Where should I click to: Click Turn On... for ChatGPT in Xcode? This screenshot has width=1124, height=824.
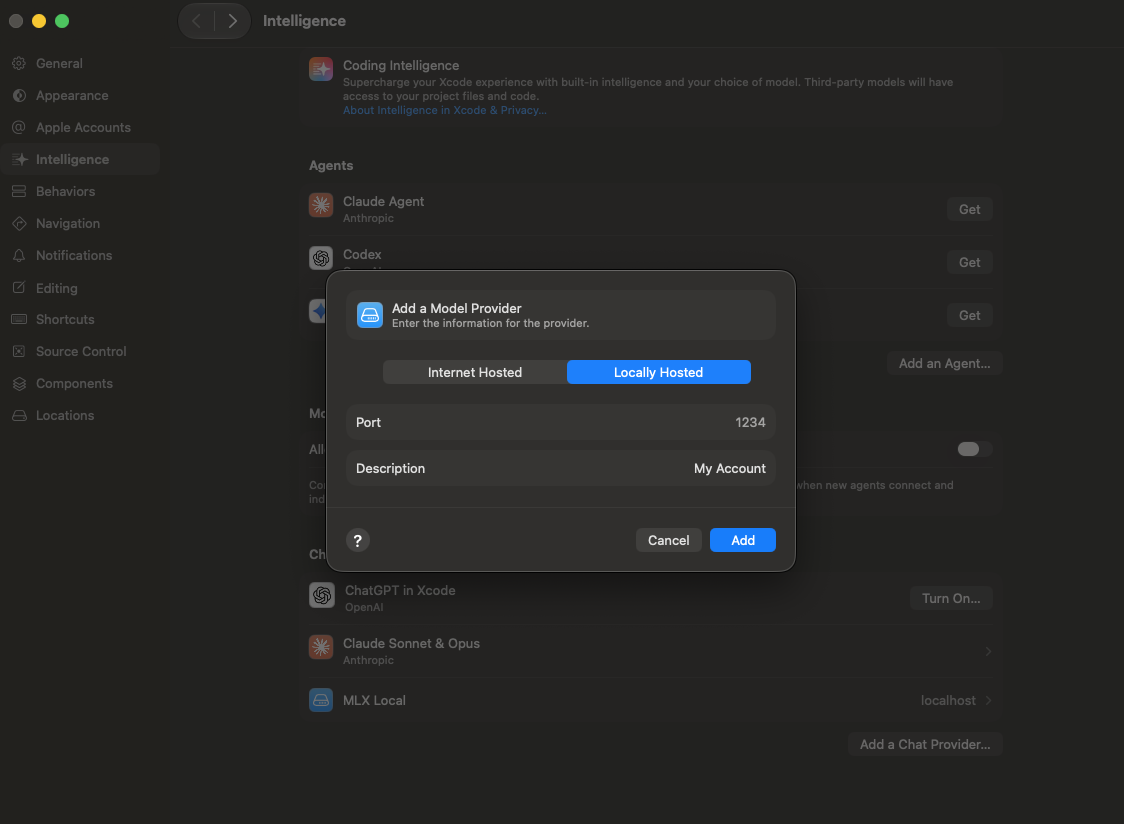951,598
